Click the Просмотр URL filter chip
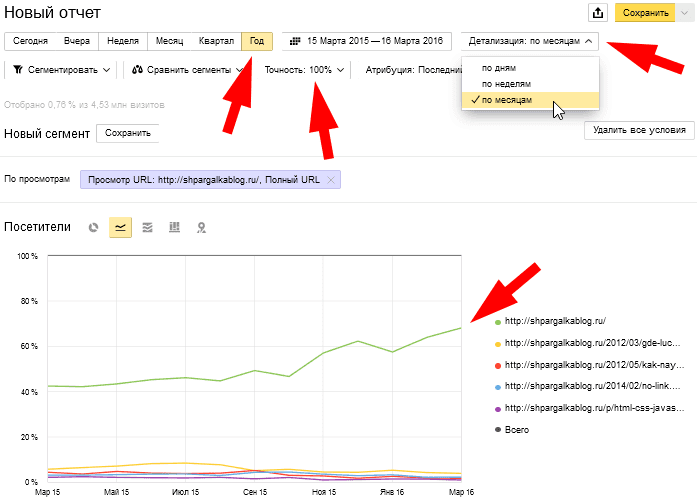Viewport: 697px width, 497px height. click(202, 179)
